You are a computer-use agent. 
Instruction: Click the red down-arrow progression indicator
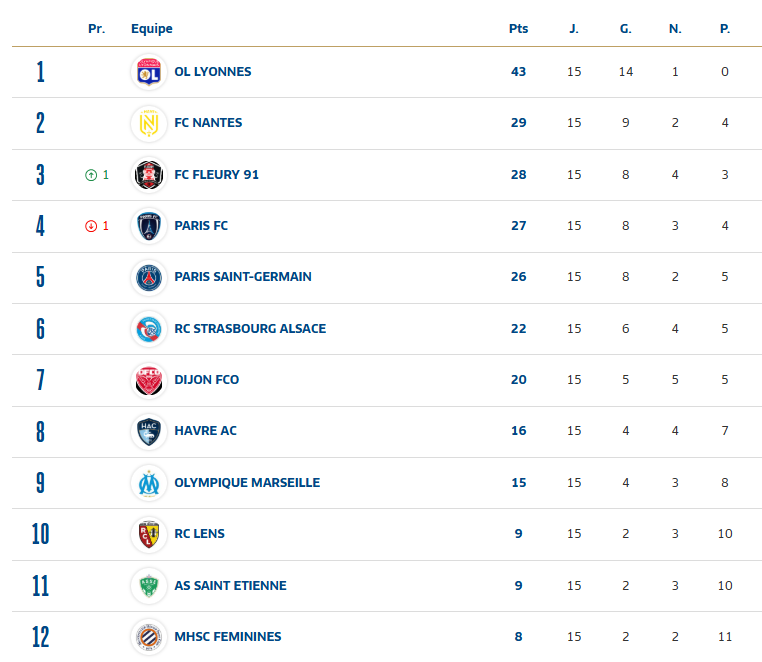[x=91, y=226]
